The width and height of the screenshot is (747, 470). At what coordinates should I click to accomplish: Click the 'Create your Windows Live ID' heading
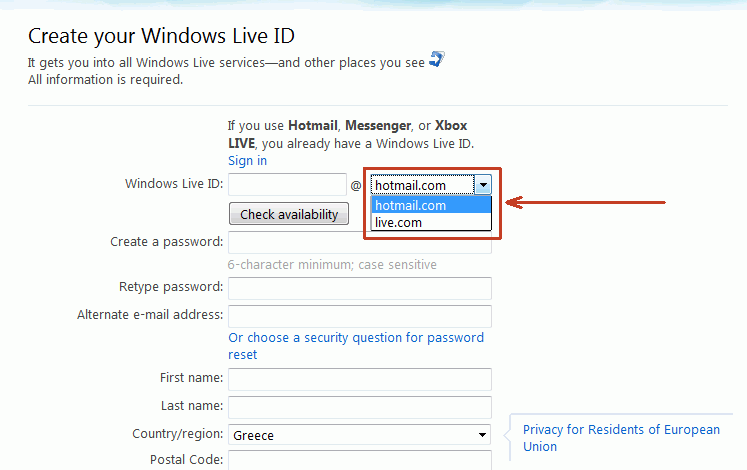[x=161, y=36]
